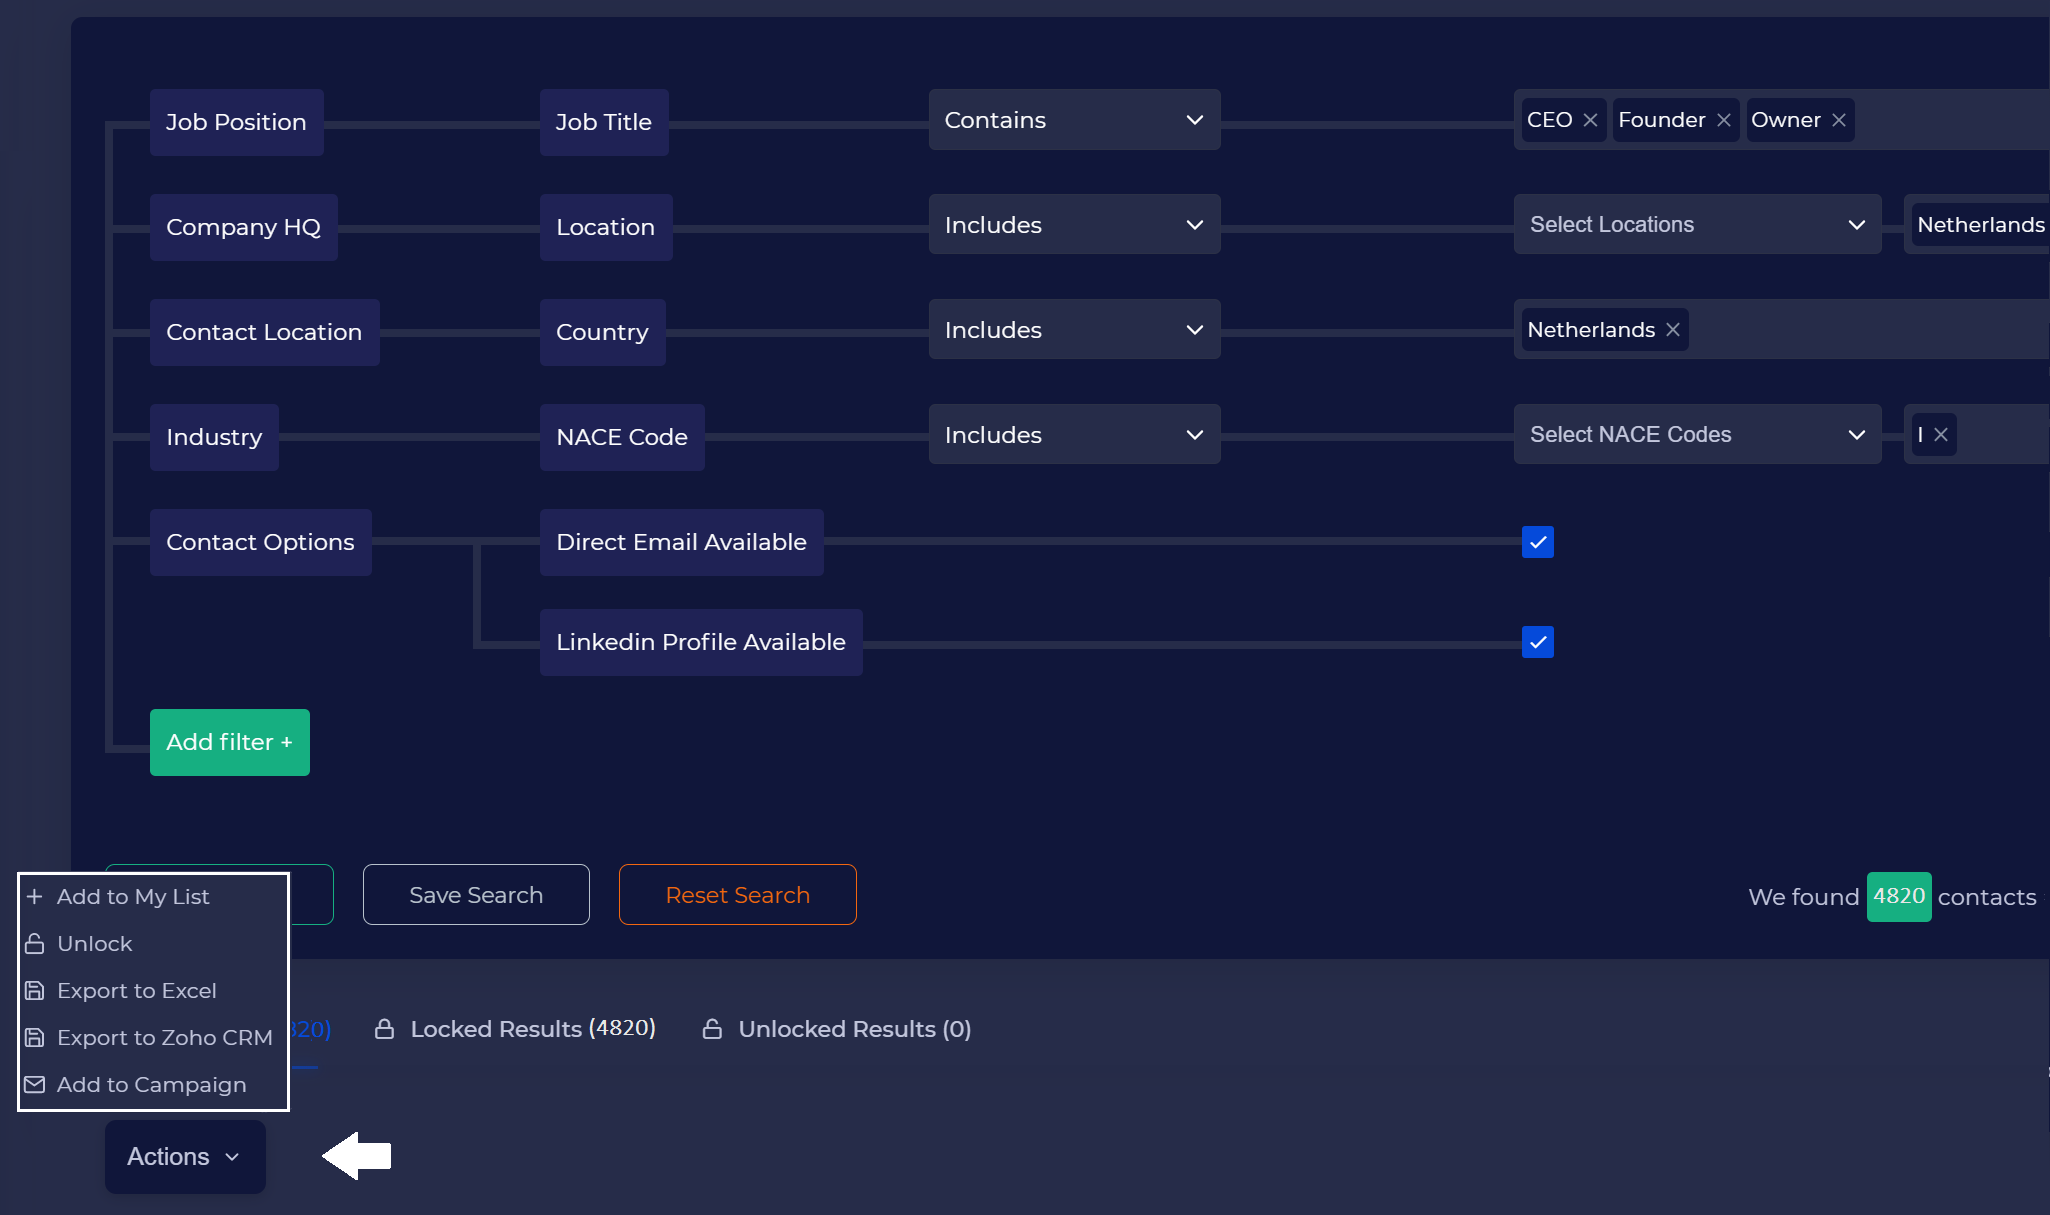The width and height of the screenshot is (2050, 1215).
Task: Remove the Owner tag
Action: click(1839, 120)
